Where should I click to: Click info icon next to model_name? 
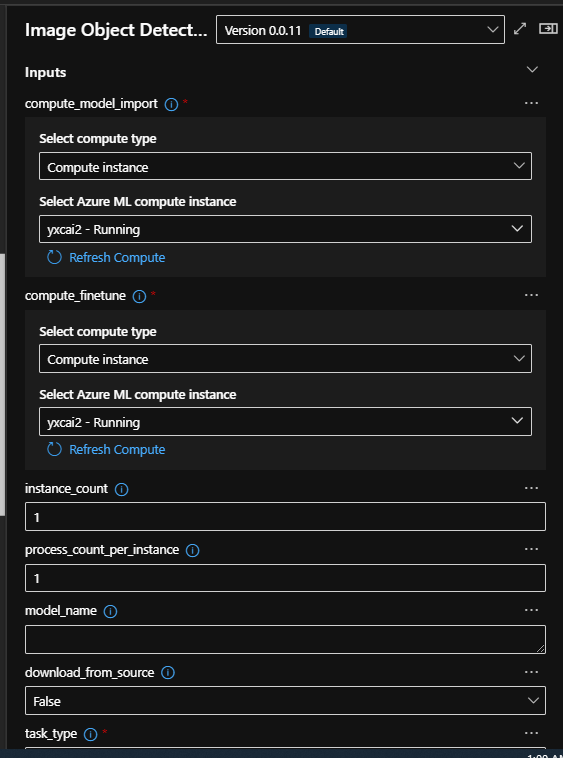pyautogui.click(x=110, y=612)
